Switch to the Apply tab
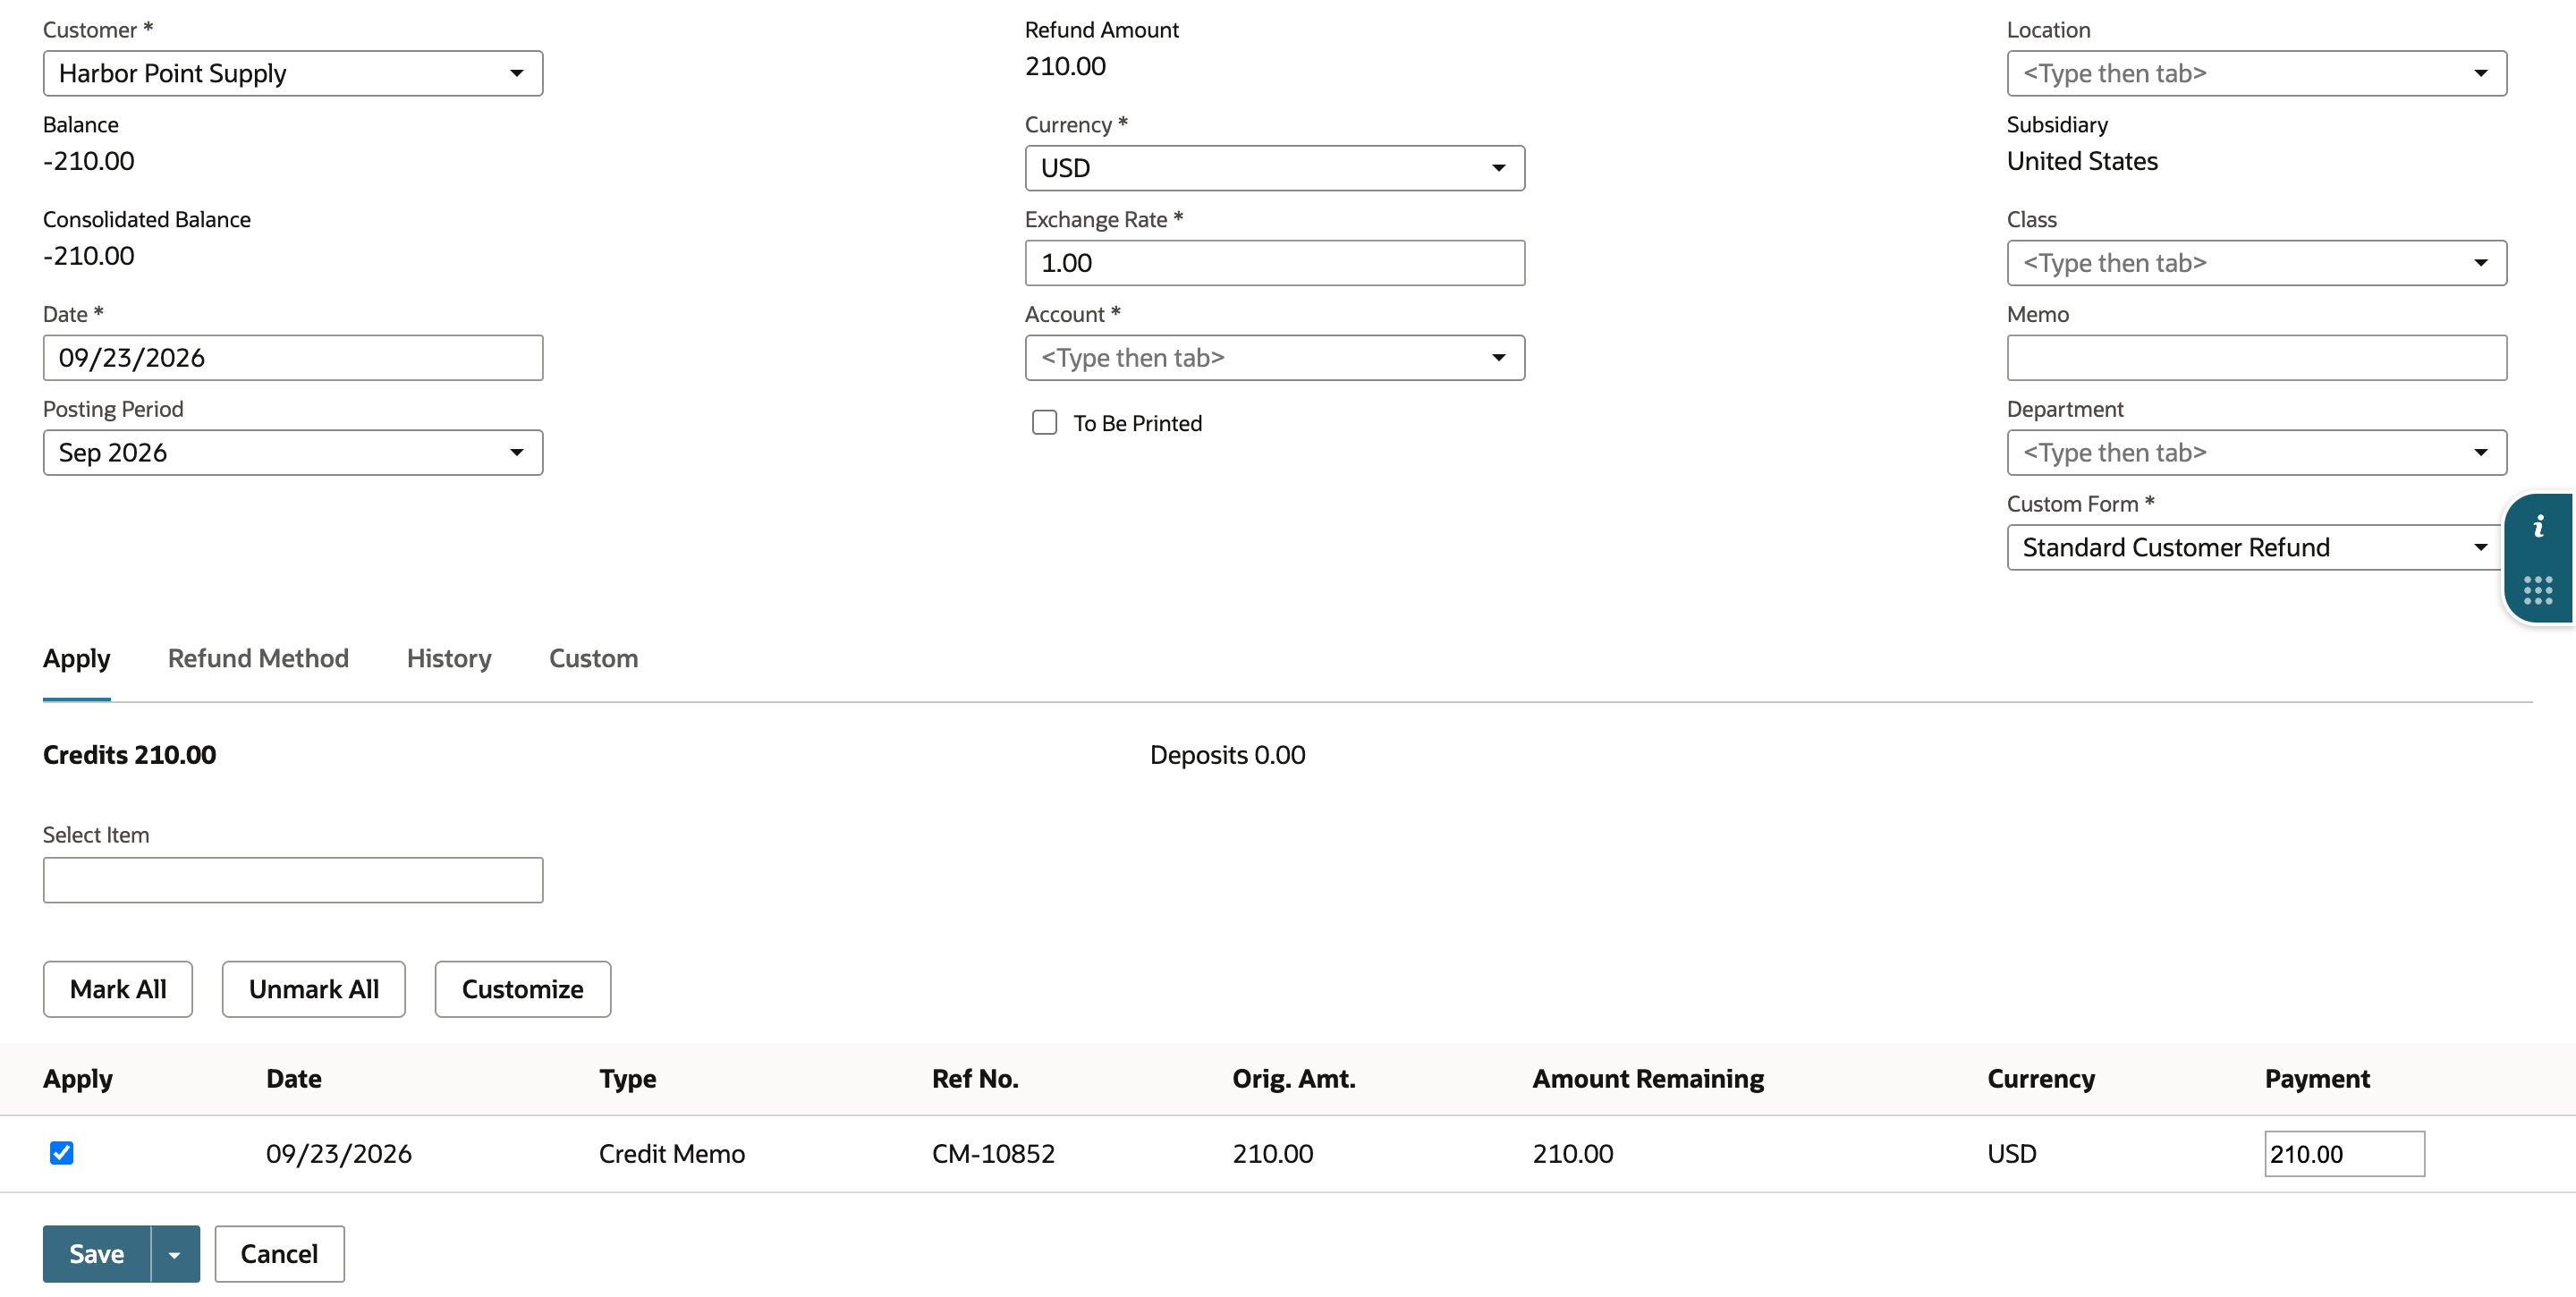 [x=77, y=658]
